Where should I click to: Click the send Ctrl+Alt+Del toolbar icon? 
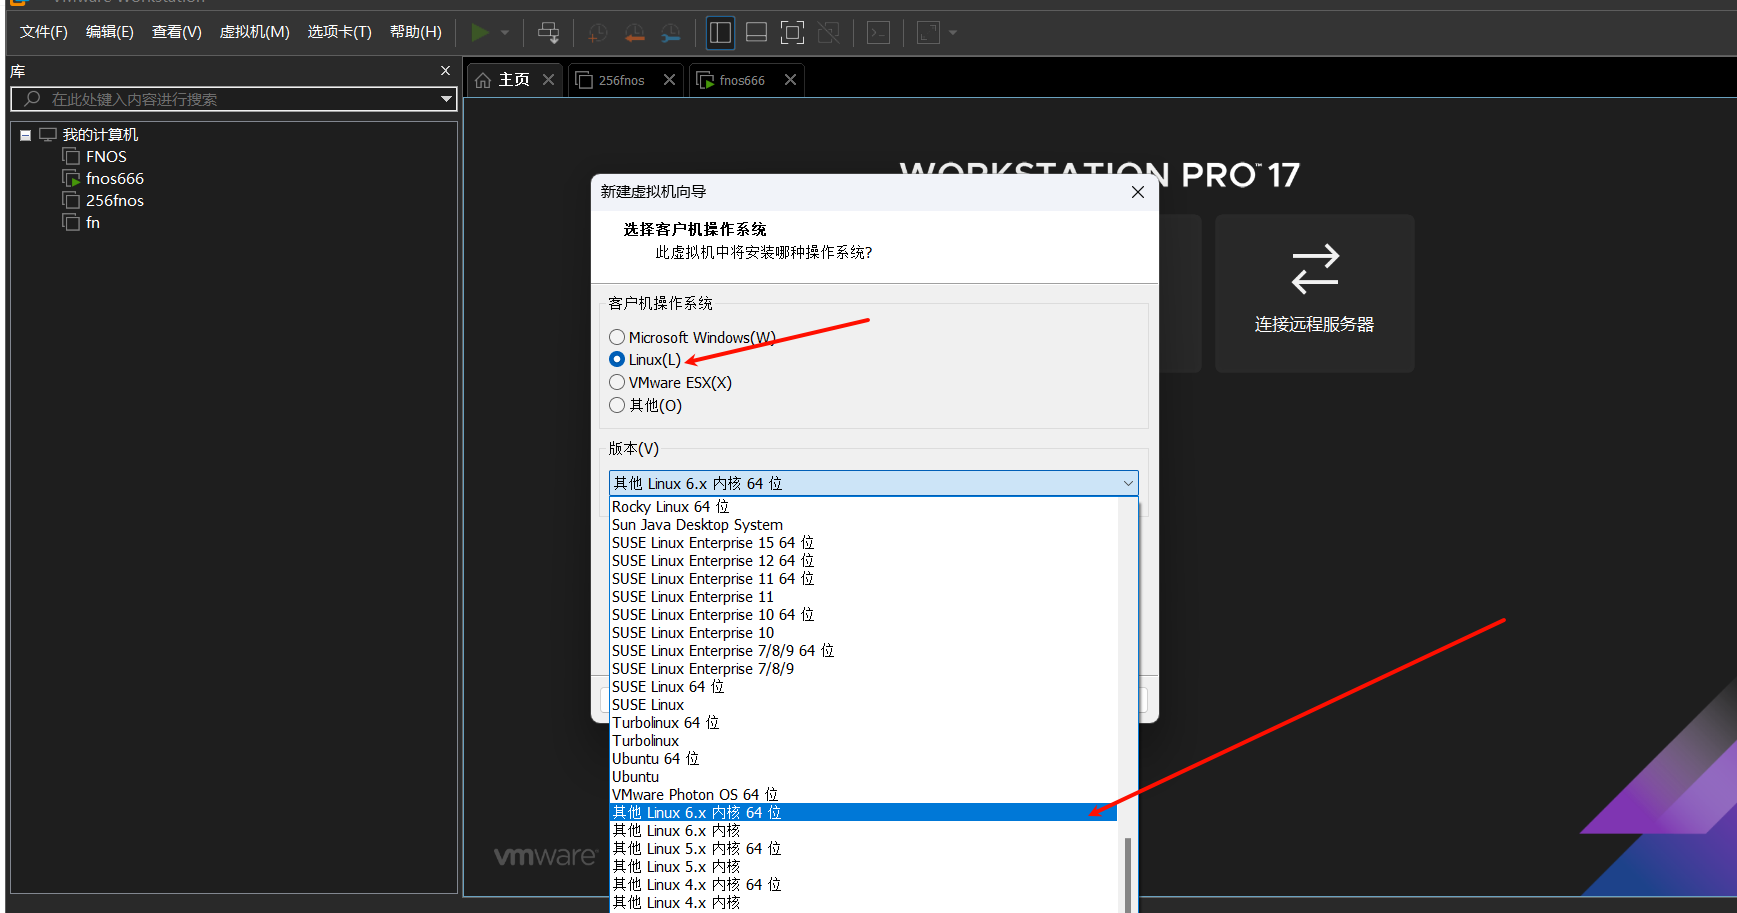click(548, 32)
